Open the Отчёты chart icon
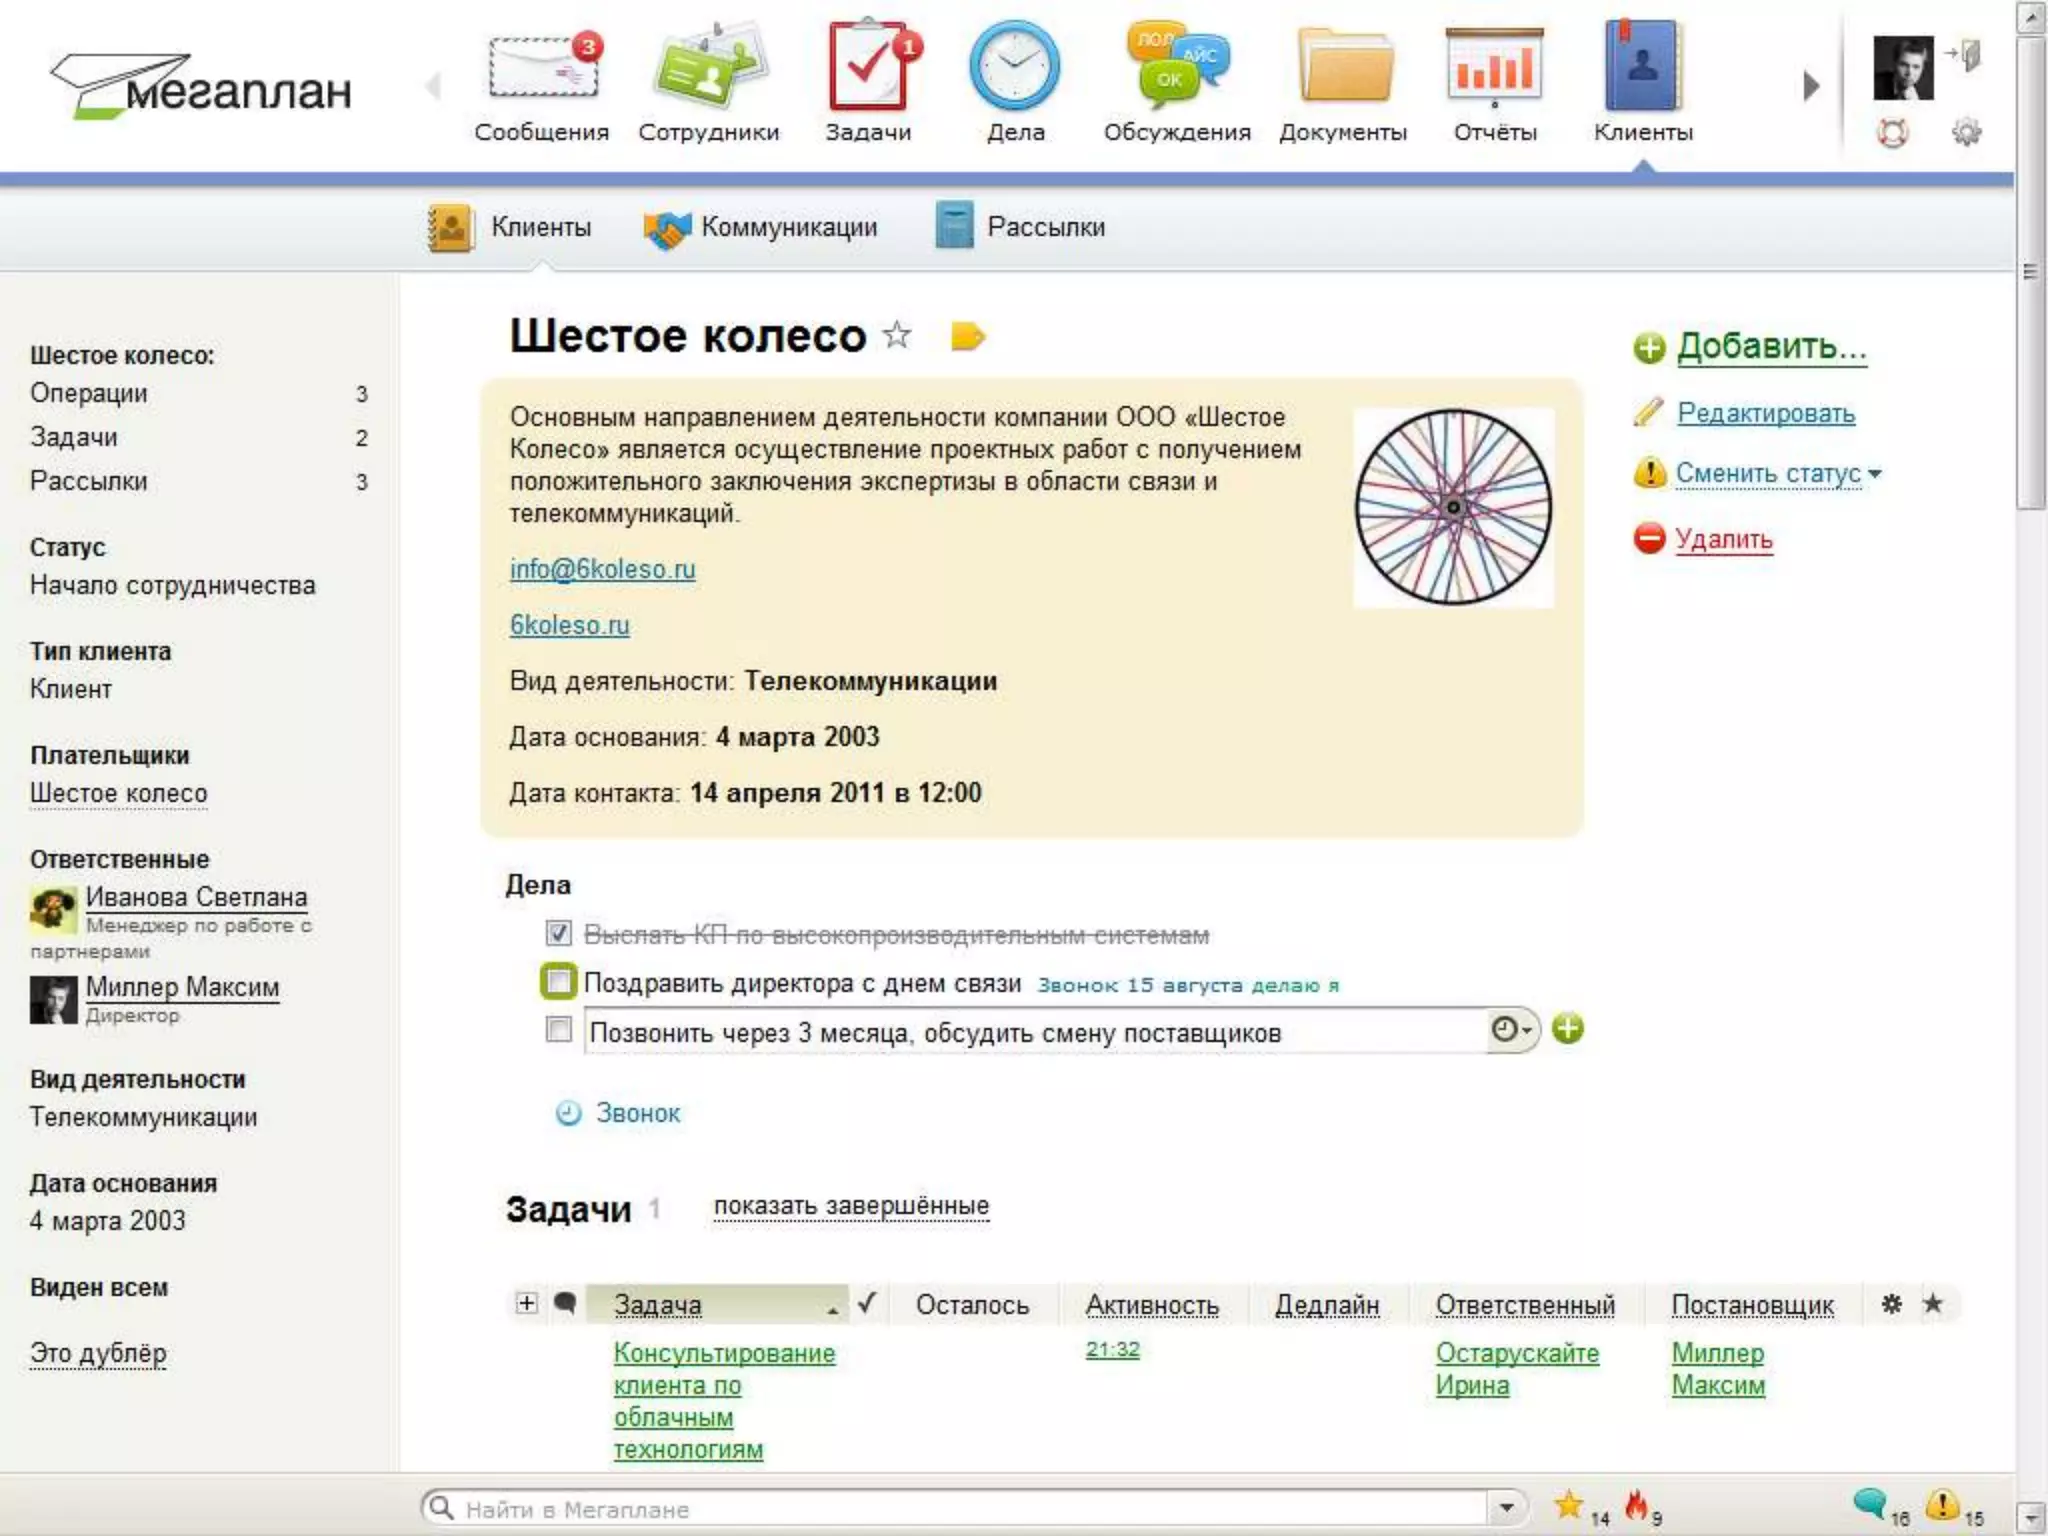Image resolution: width=2048 pixels, height=1536 pixels. click(x=1494, y=68)
